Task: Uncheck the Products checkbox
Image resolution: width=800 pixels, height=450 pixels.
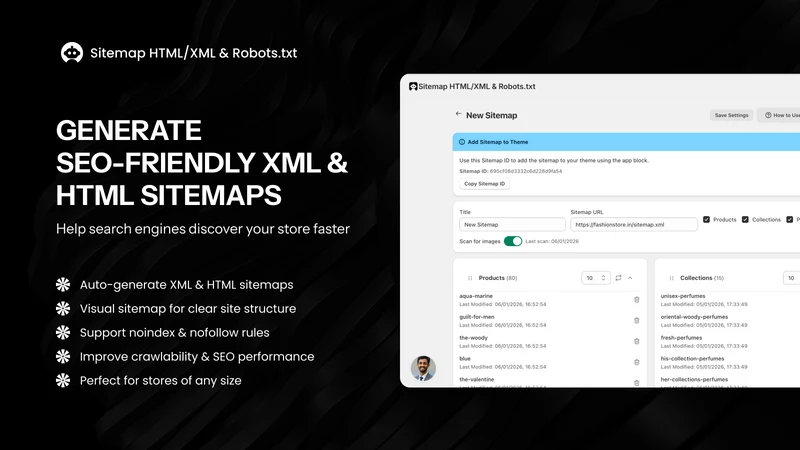Action: pos(706,219)
